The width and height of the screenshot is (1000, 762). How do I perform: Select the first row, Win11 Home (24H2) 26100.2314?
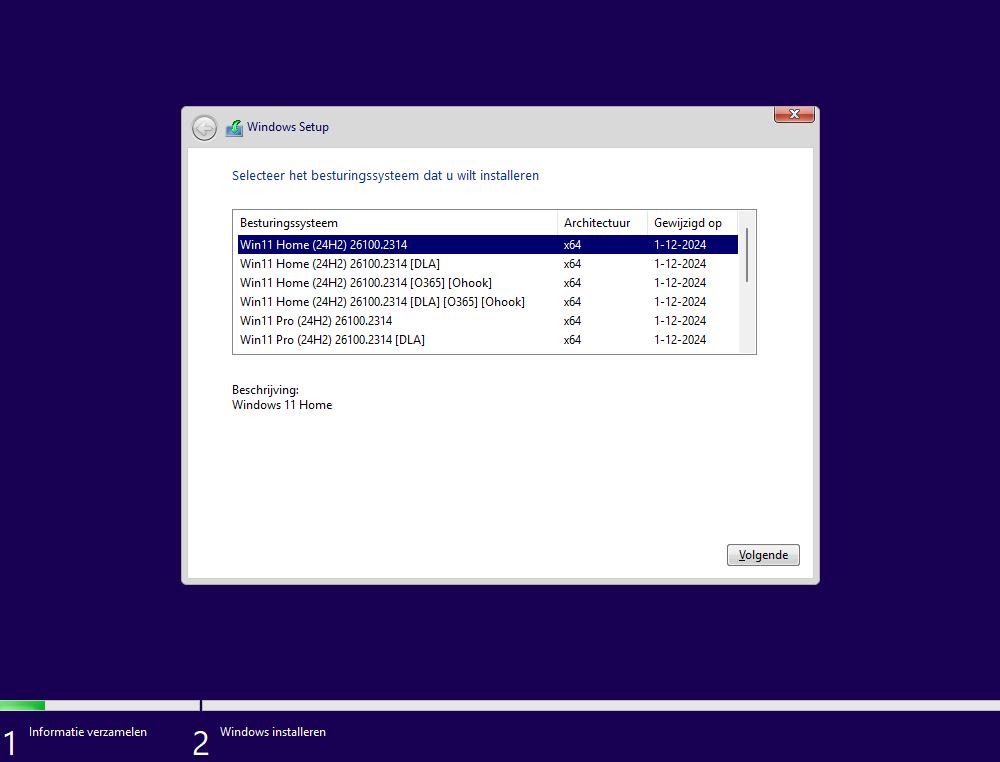(x=487, y=244)
